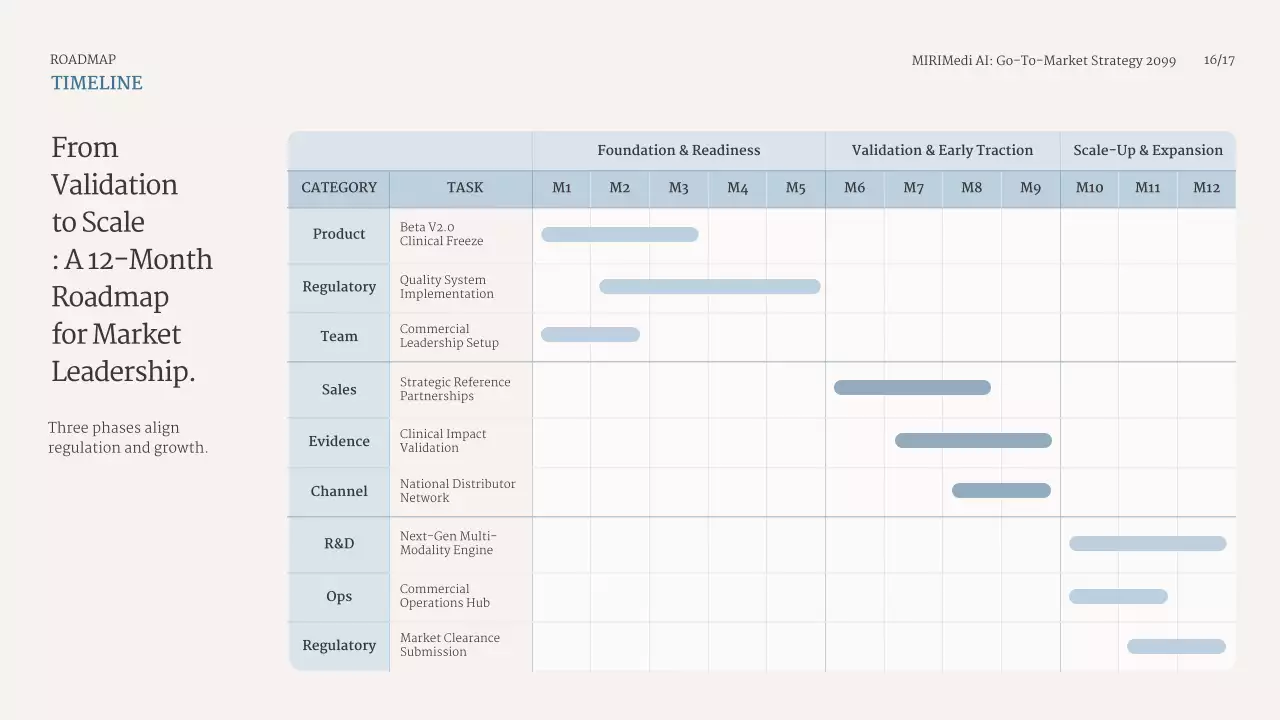1280x720 pixels.
Task: Click the Validation & Early Traction header
Action: 942,151
